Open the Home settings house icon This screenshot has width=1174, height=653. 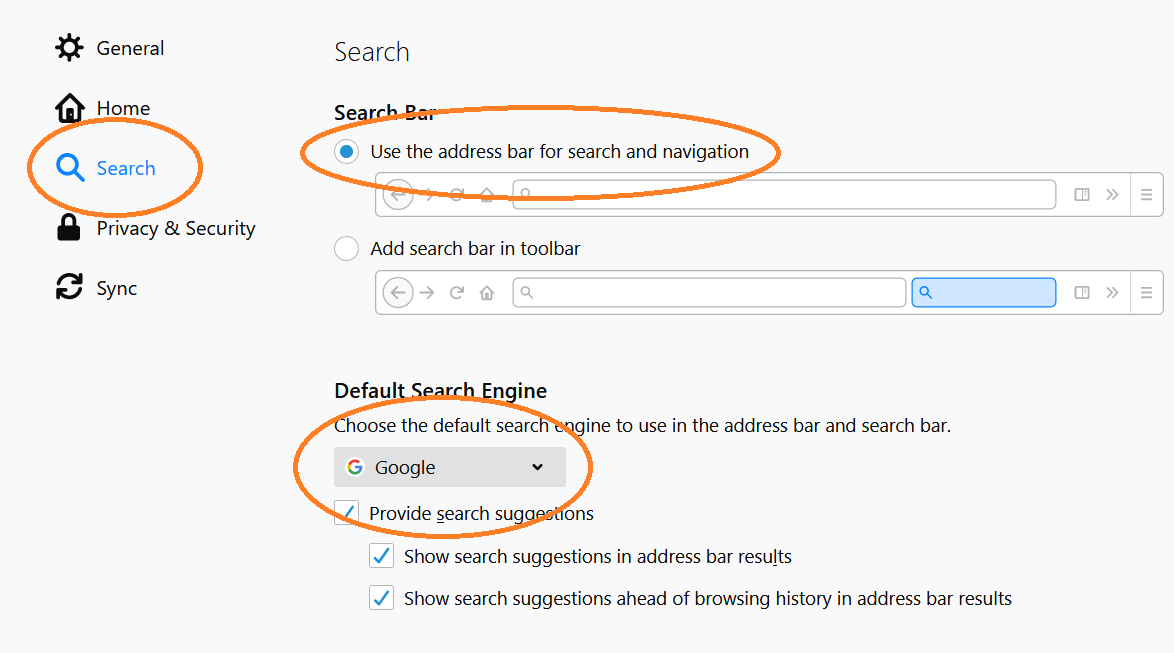click(x=69, y=108)
